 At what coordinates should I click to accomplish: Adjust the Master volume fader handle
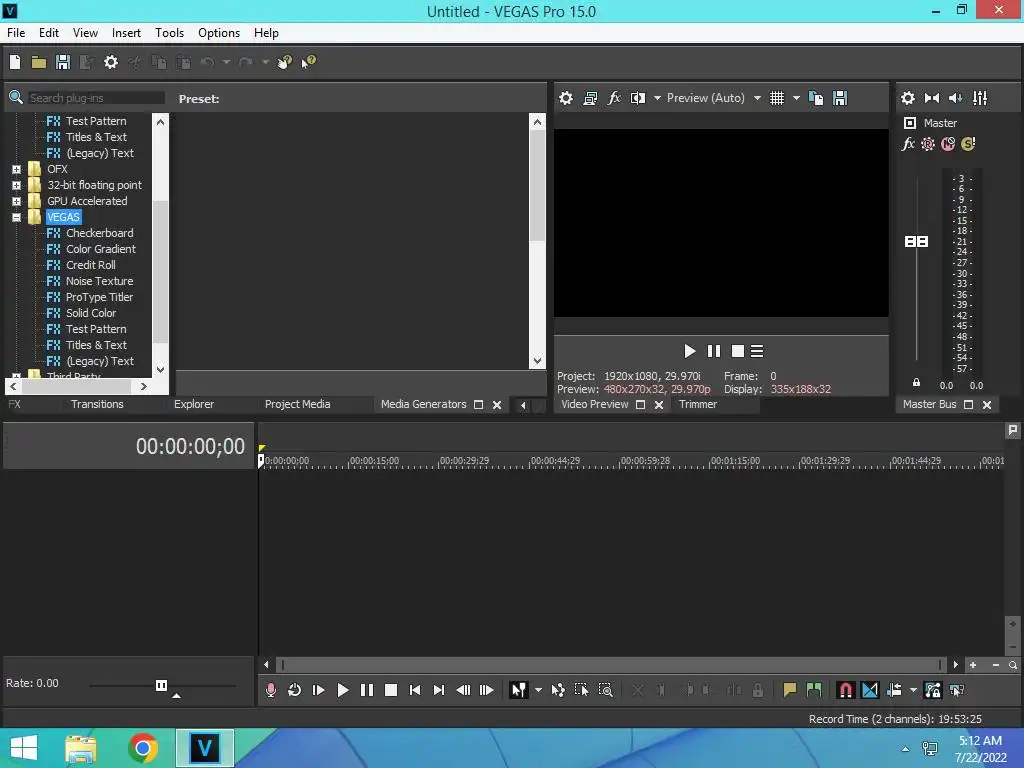click(x=916, y=242)
